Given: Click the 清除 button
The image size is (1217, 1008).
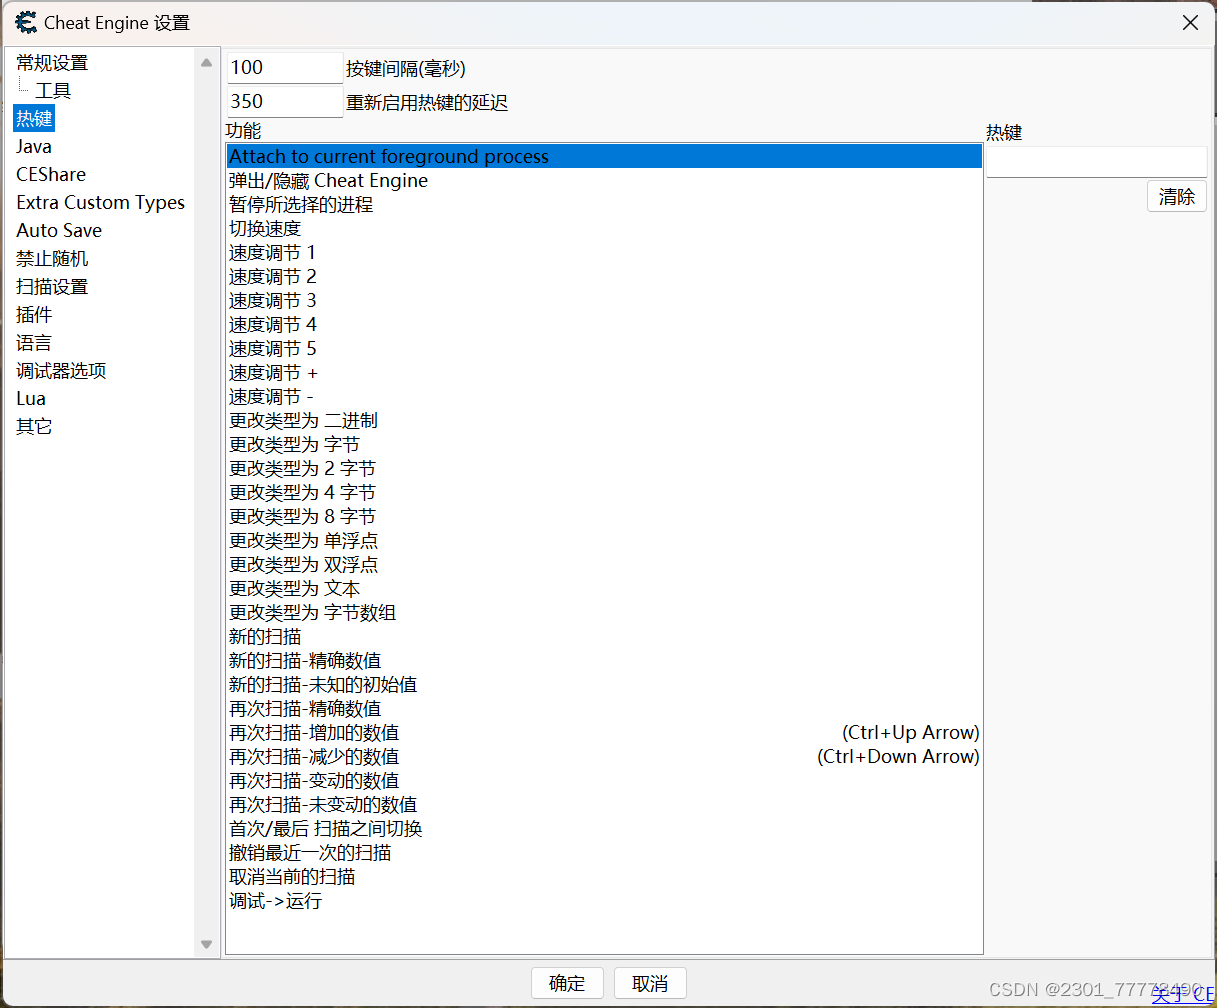Looking at the screenshot, I should (1177, 197).
